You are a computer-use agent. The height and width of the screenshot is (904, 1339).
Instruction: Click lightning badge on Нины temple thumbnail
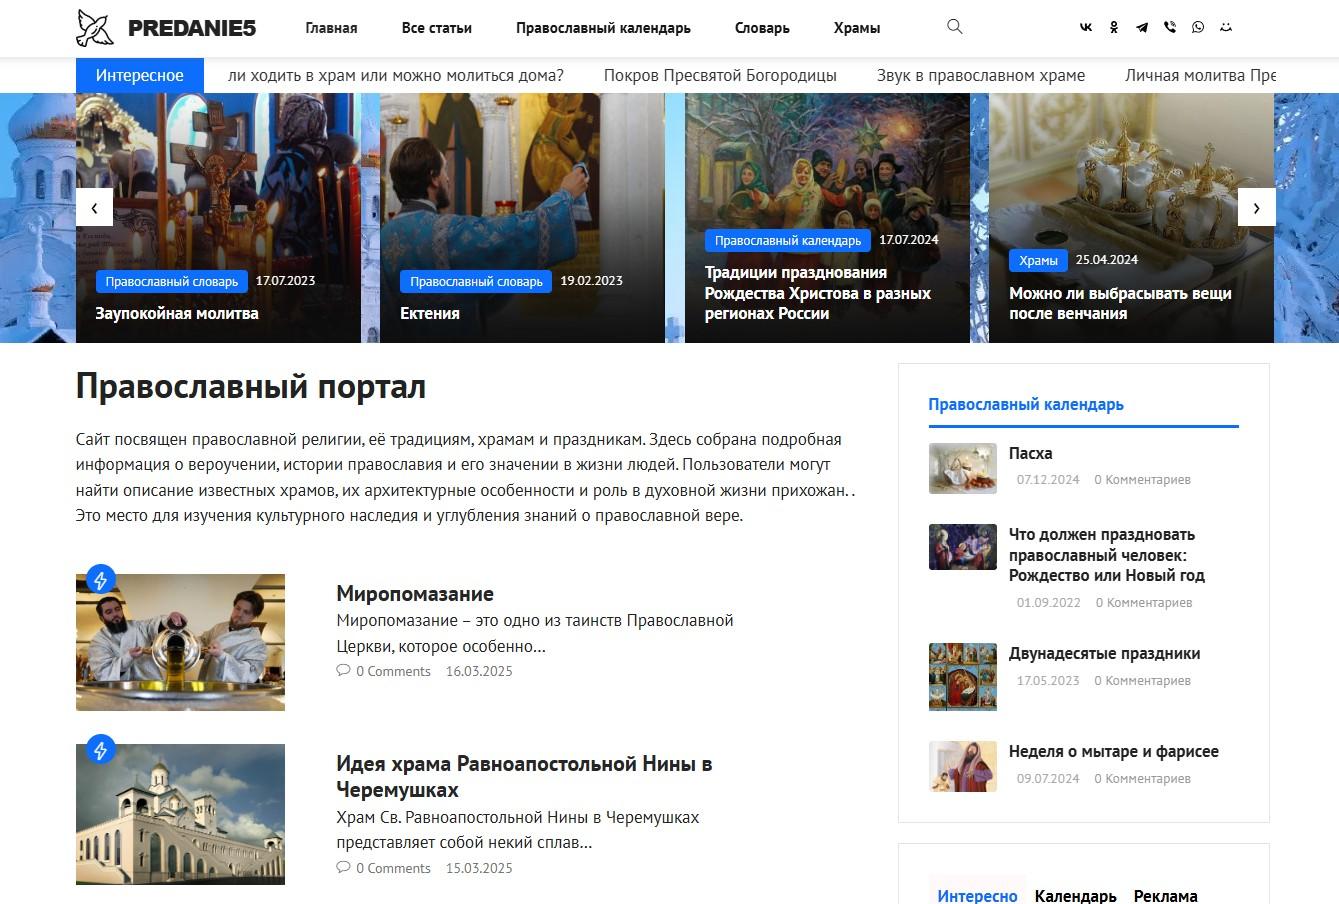100,749
